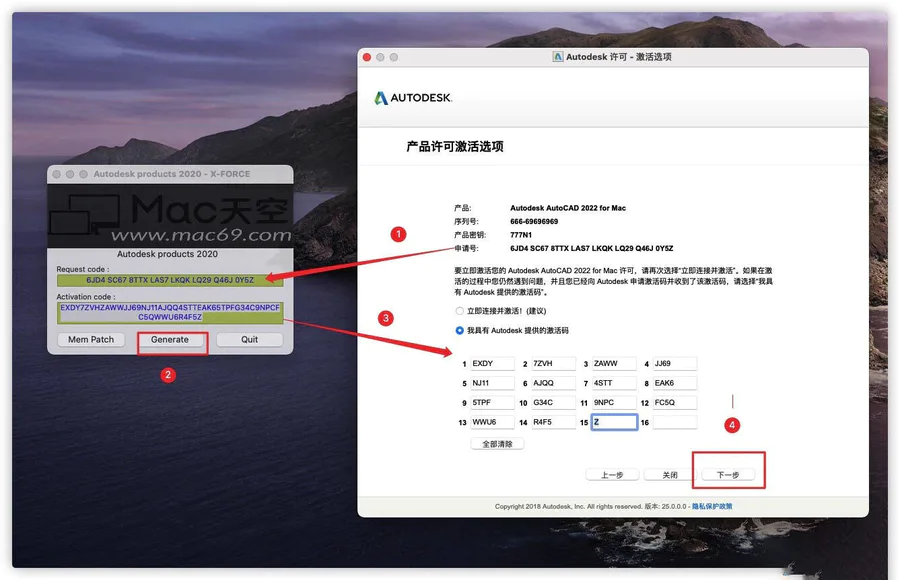Image resolution: width=900 pixels, height=580 pixels.
Task: Click the Activation code field in X-FORCE
Action: click(x=170, y=312)
